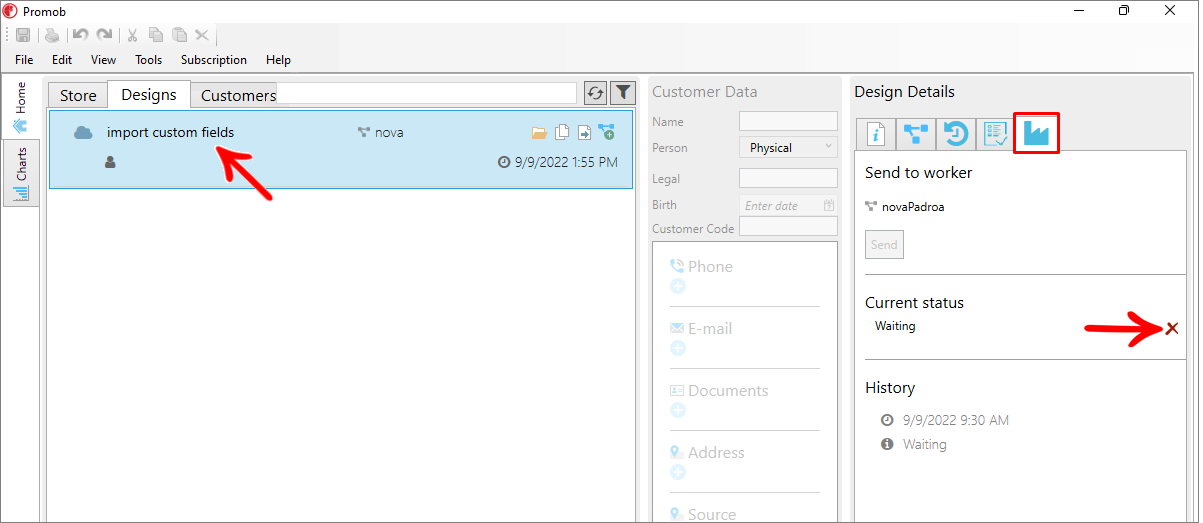This screenshot has height=523, width=1203.
Task: Open the Birth date calendar picker
Action: pyautogui.click(x=829, y=206)
